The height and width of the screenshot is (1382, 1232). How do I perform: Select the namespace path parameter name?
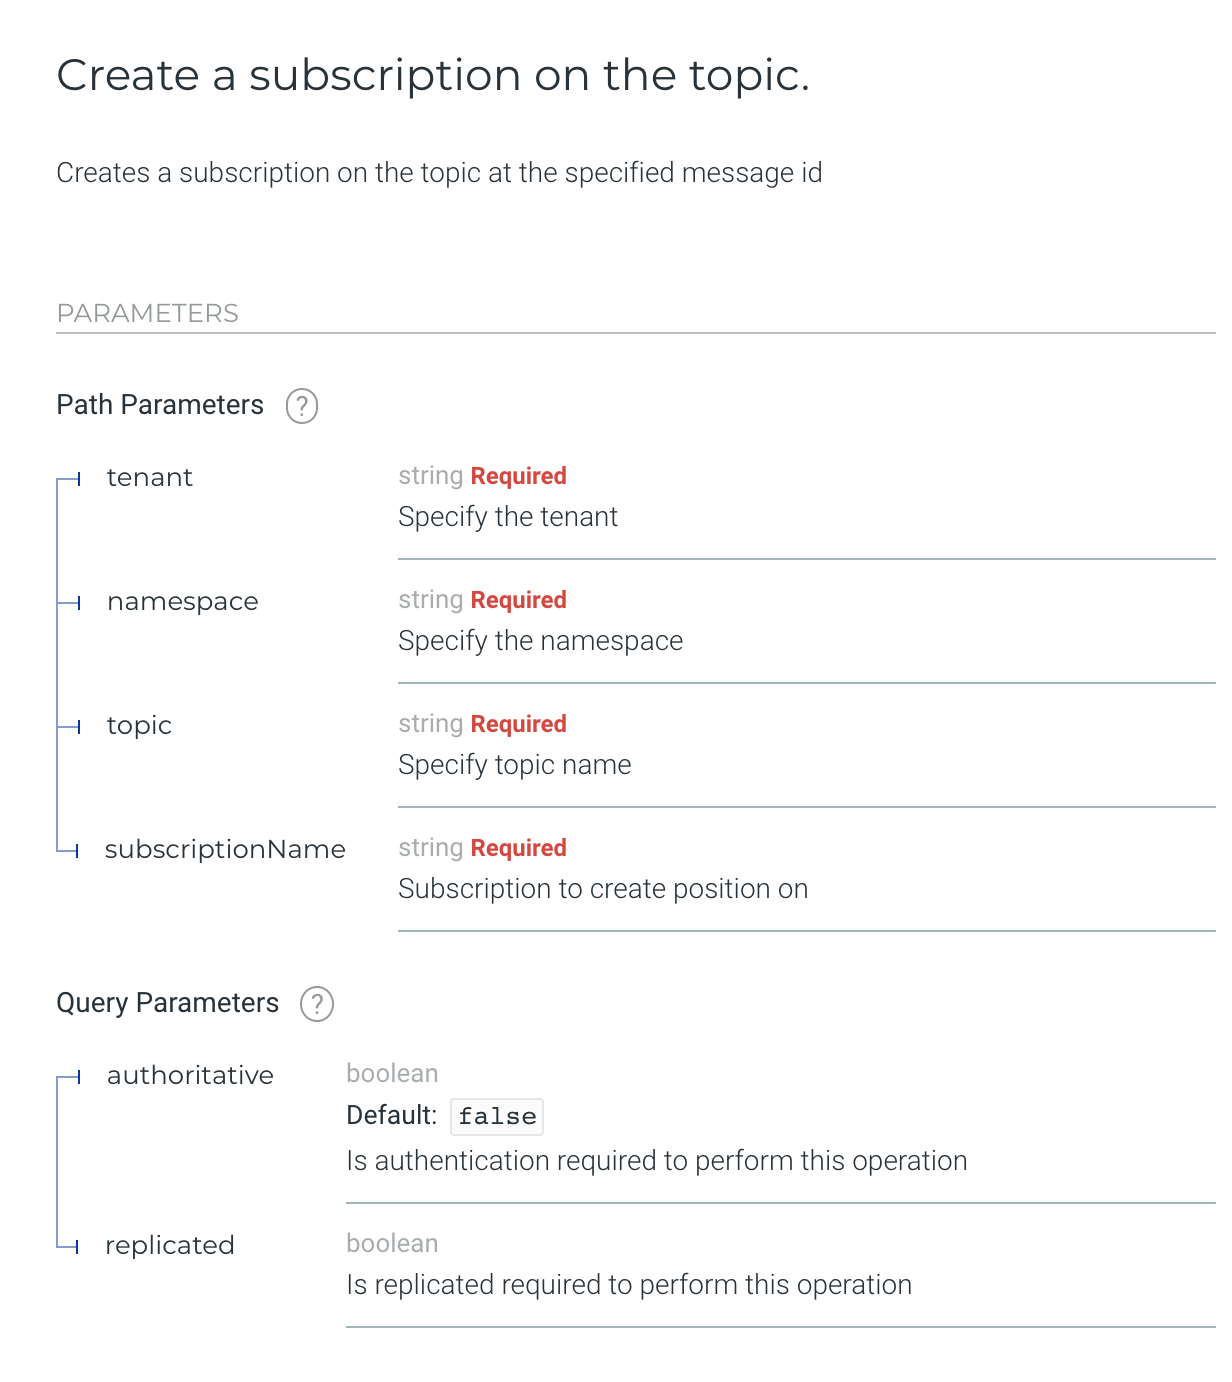(x=183, y=602)
